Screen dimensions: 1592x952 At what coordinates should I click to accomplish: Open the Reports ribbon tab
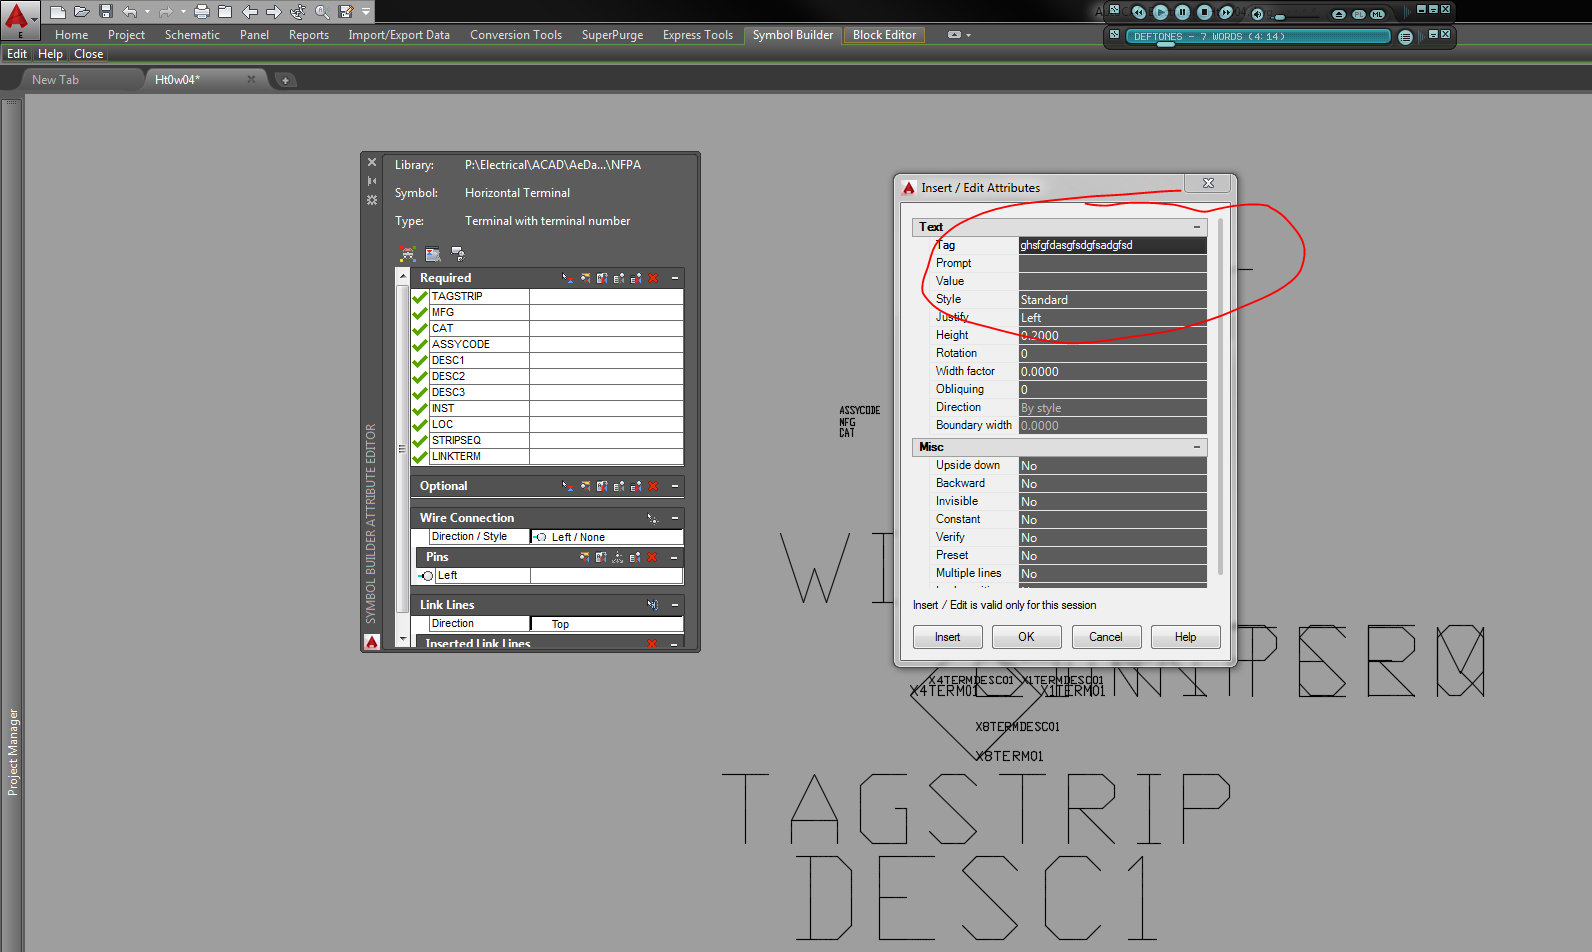click(309, 35)
